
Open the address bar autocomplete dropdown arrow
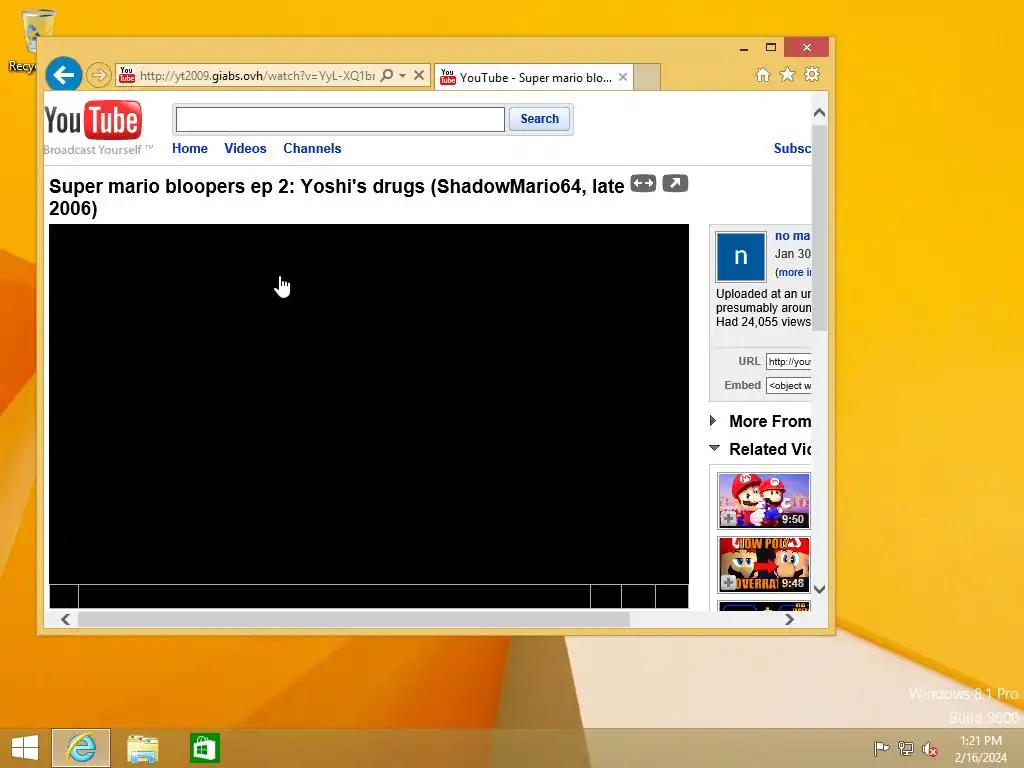[x=403, y=75]
